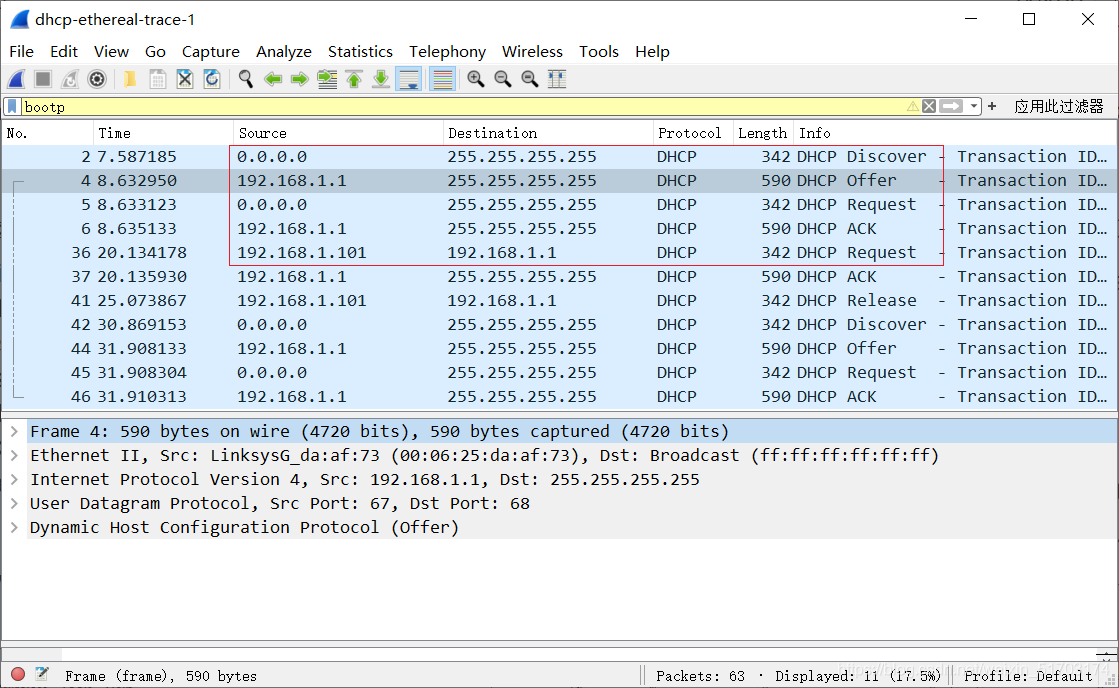Reset packet text to normal size
This screenshot has width=1119, height=688.
pyautogui.click(x=530, y=79)
